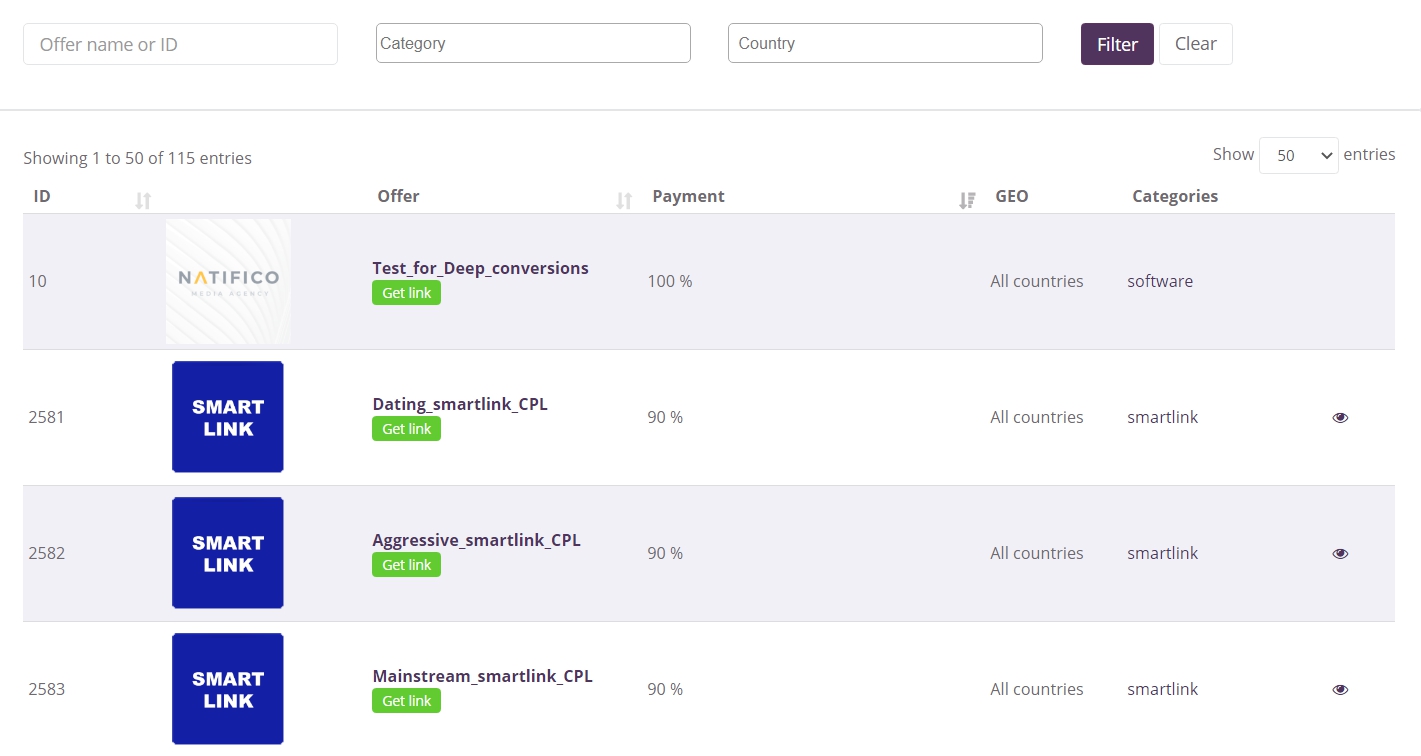Open the Aggressive_smartlink_CPL offer title
1421x756 pixels.
point(476,540)
